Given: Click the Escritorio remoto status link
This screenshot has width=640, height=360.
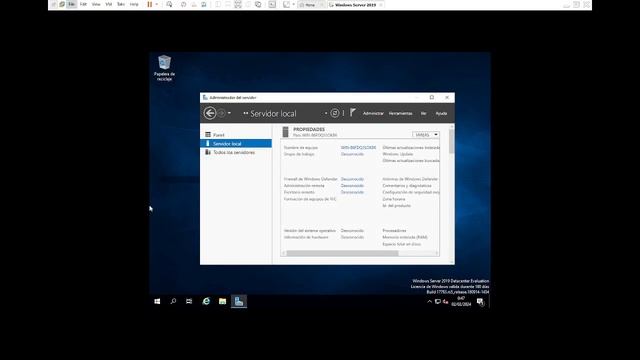Looking at the screenshot, I should [352, 192].
